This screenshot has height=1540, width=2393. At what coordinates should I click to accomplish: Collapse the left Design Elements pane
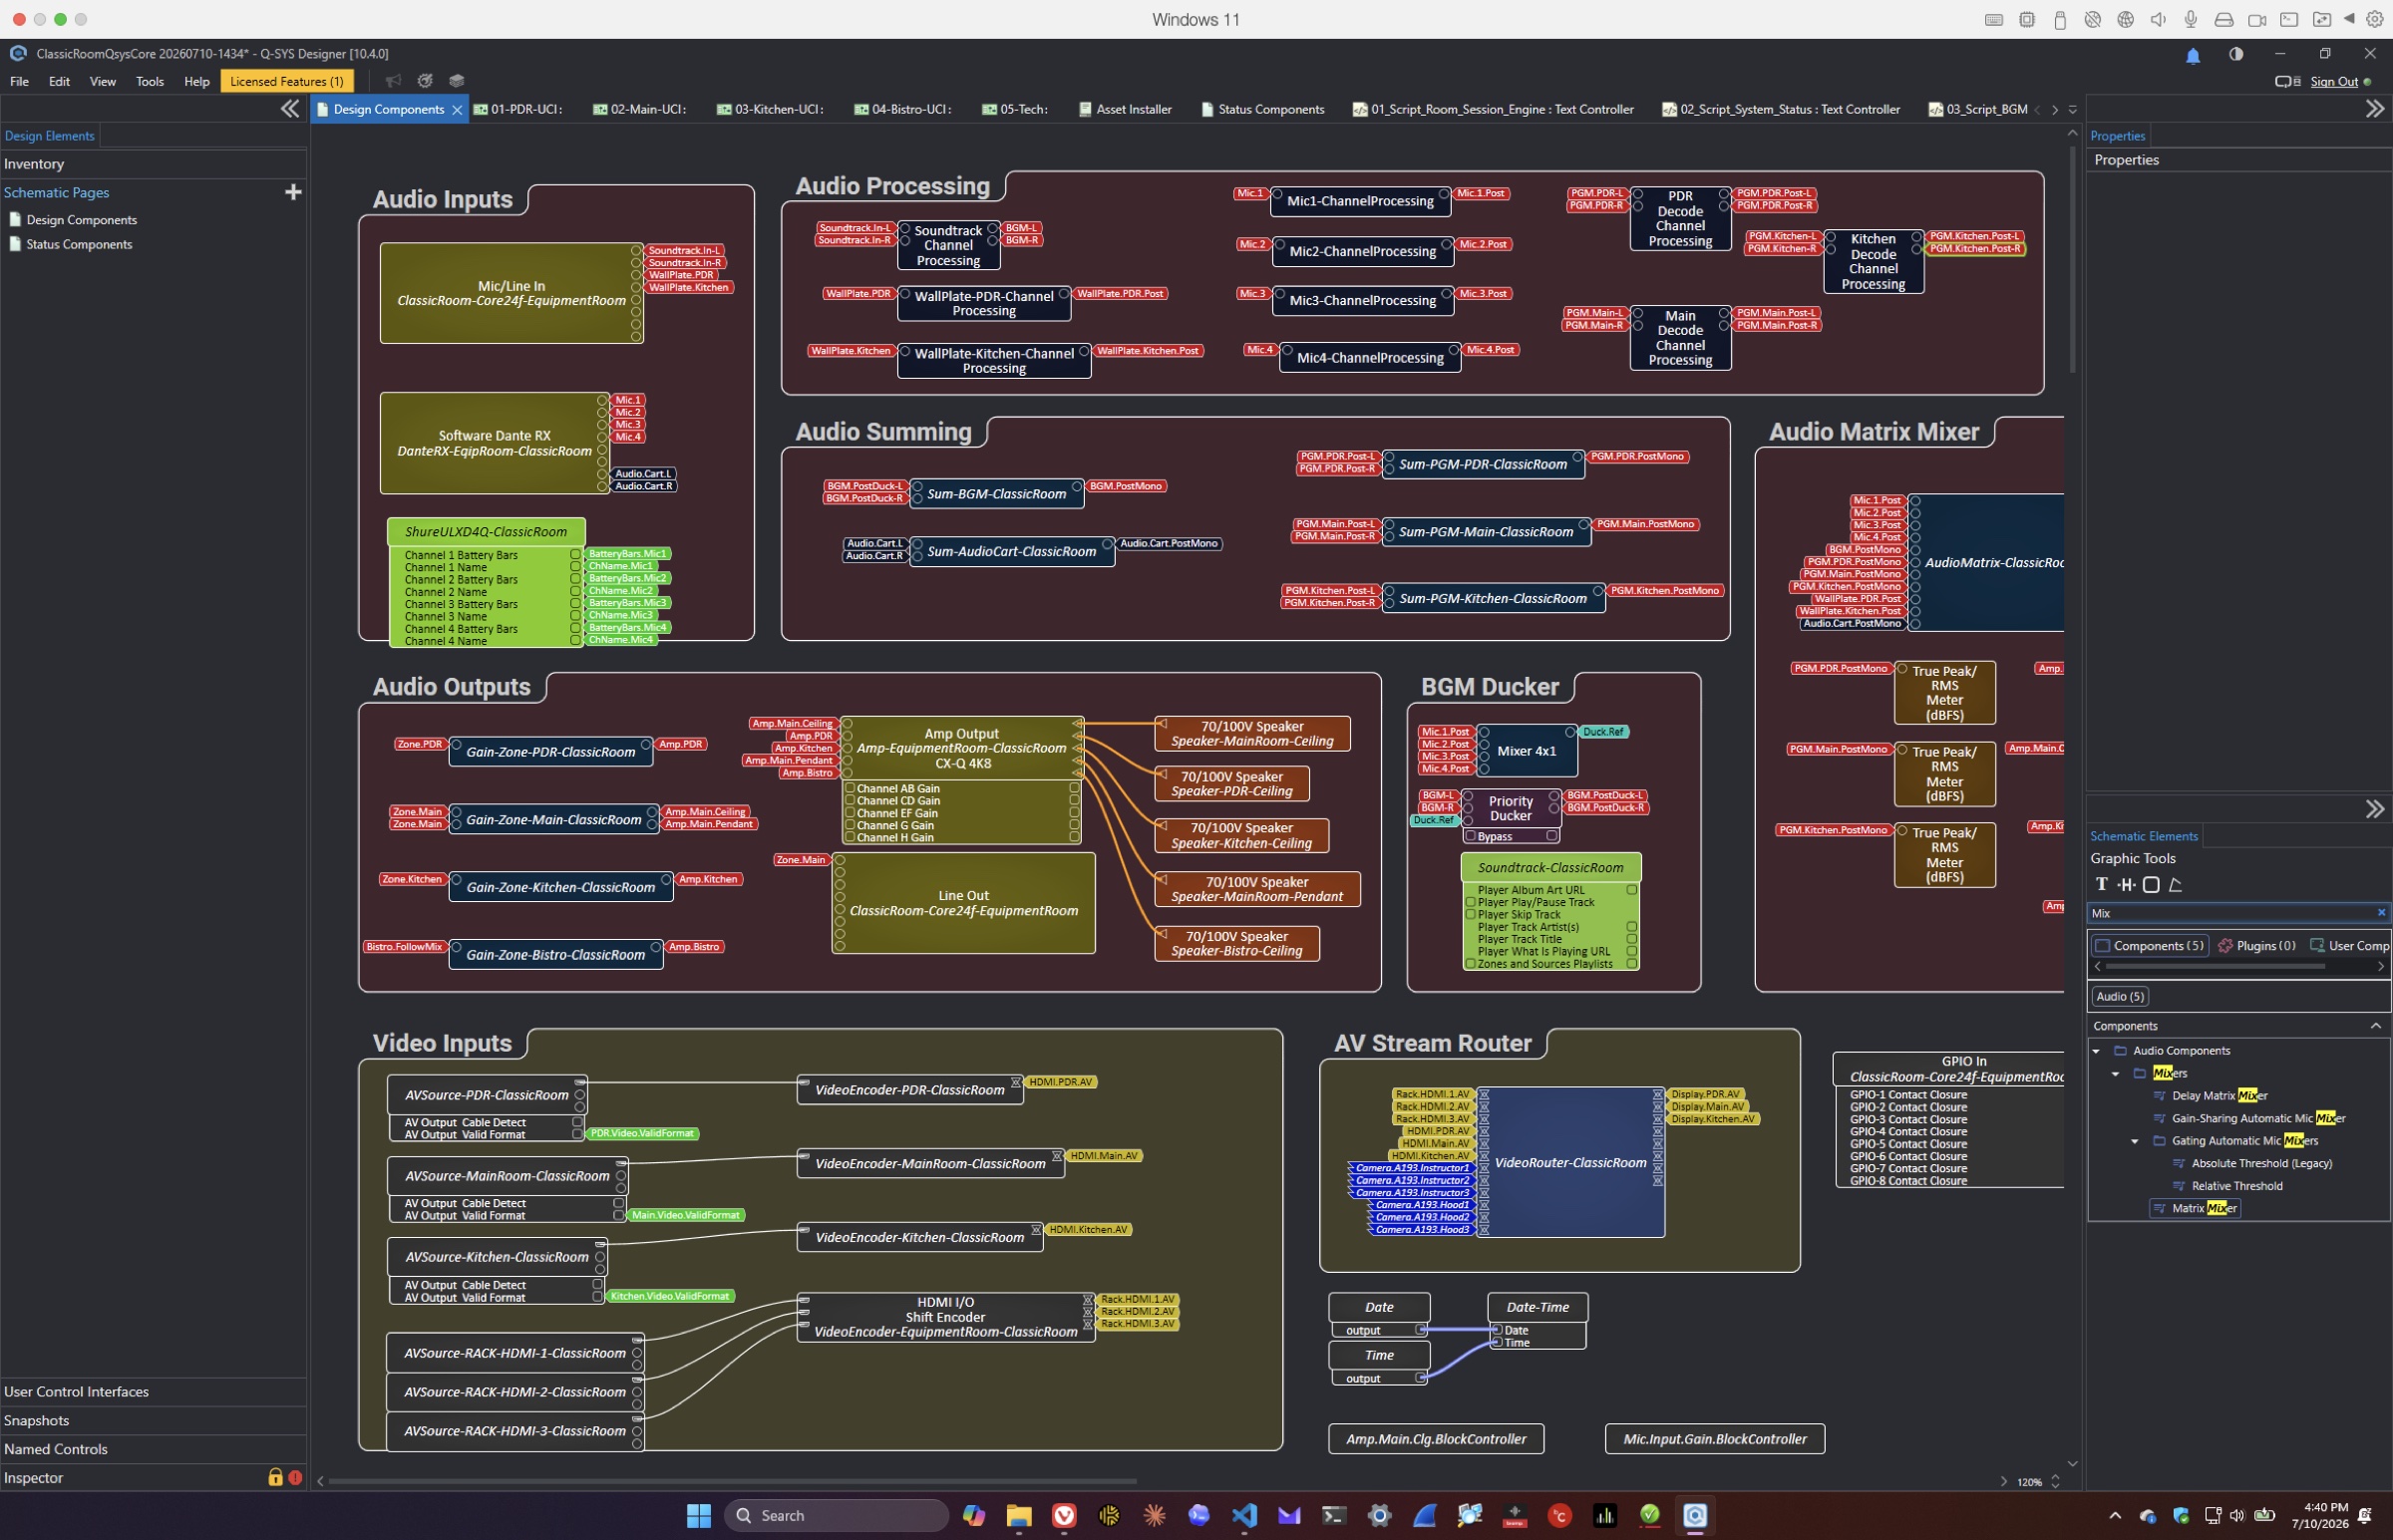click(x=290, y=109)
